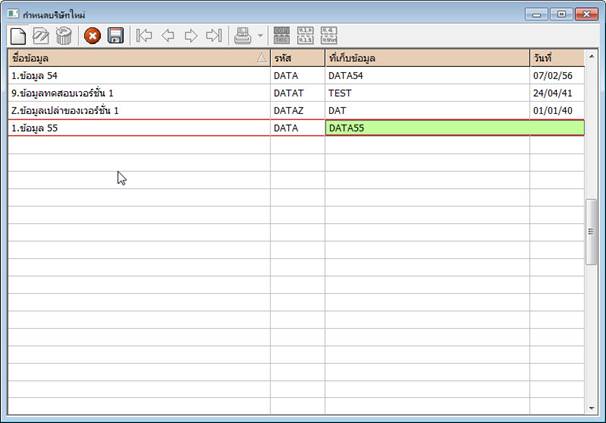Select the row 1.ข้อมูล 54

137,75
